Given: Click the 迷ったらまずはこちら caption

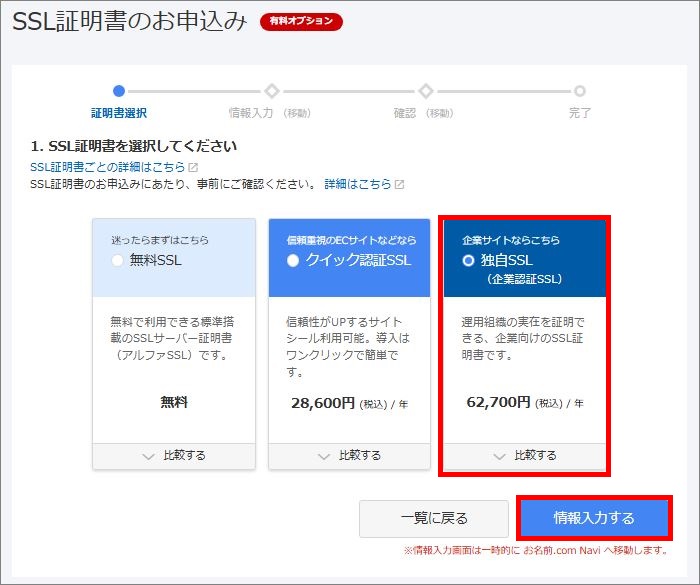Looking at the screenshot, I should (x=160, y=240).
